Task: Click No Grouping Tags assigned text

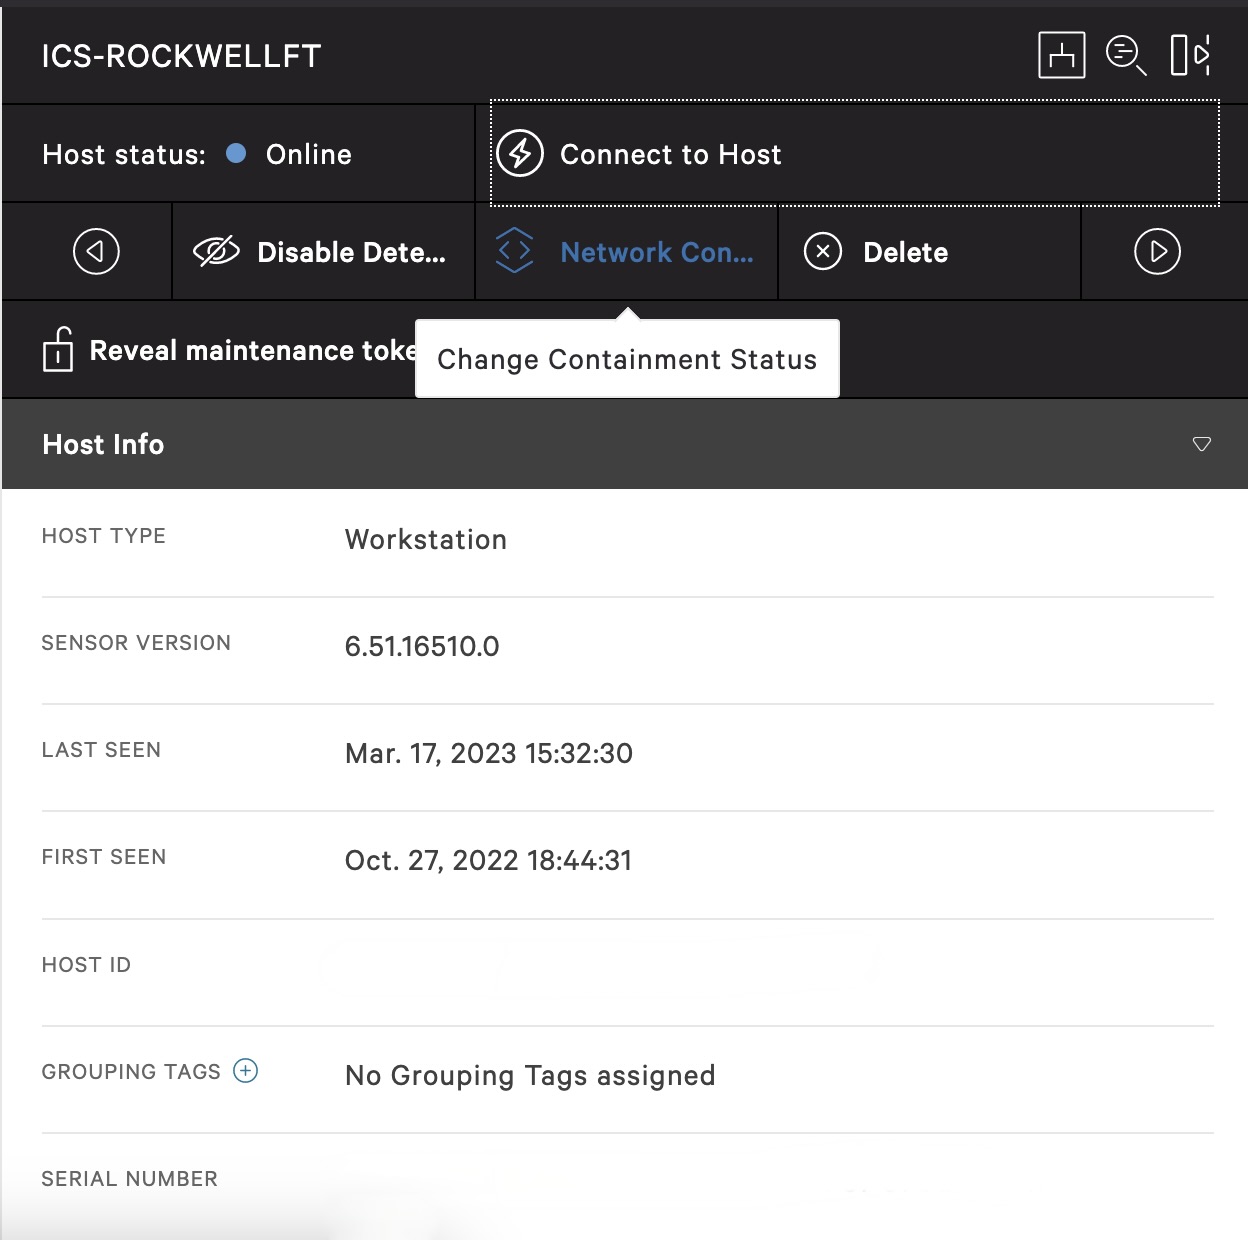Action: point(530,1076)
